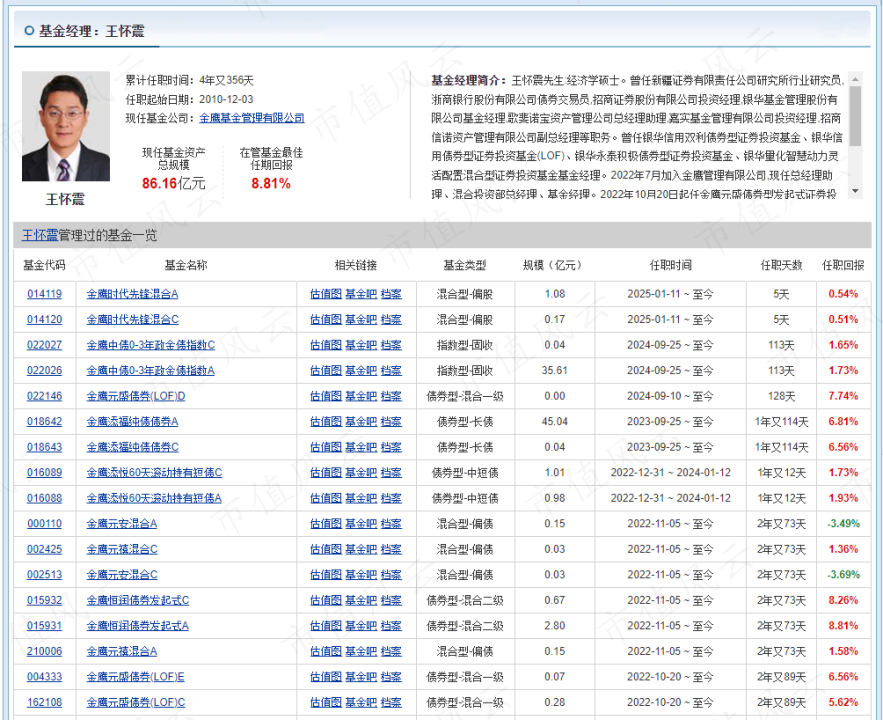
Task: Open fund 金鹰中债0-3年政金债指数C
Action: click(x=151, y=345)
